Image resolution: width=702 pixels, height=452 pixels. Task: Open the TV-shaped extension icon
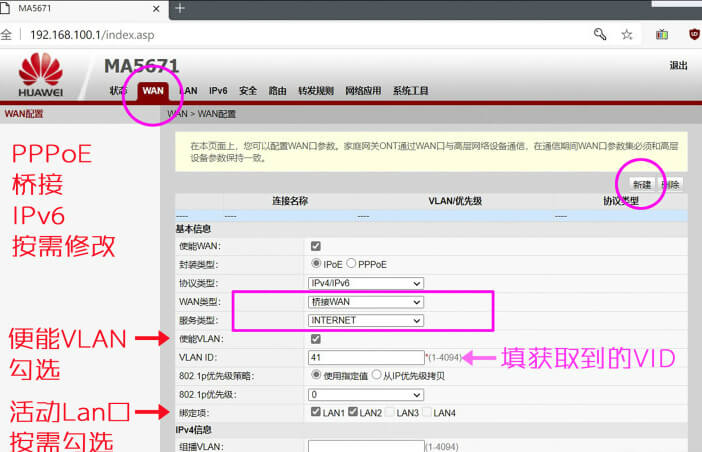point(662,34)
